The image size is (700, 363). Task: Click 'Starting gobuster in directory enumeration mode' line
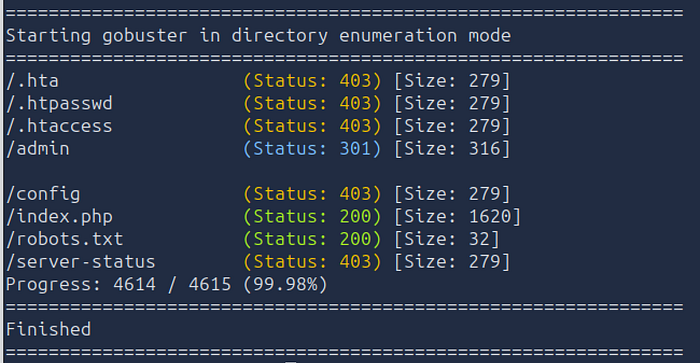(x=258, y=36)
